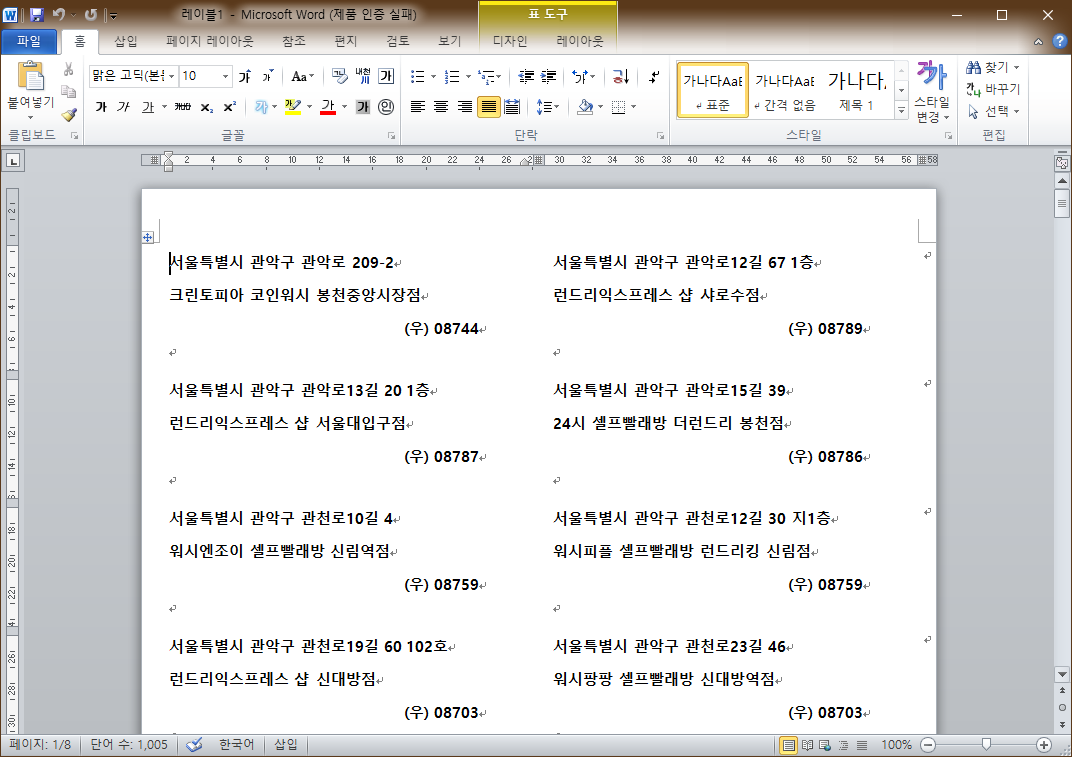
Task: Open the Change Case Aa dropdown
Action: 303,76
